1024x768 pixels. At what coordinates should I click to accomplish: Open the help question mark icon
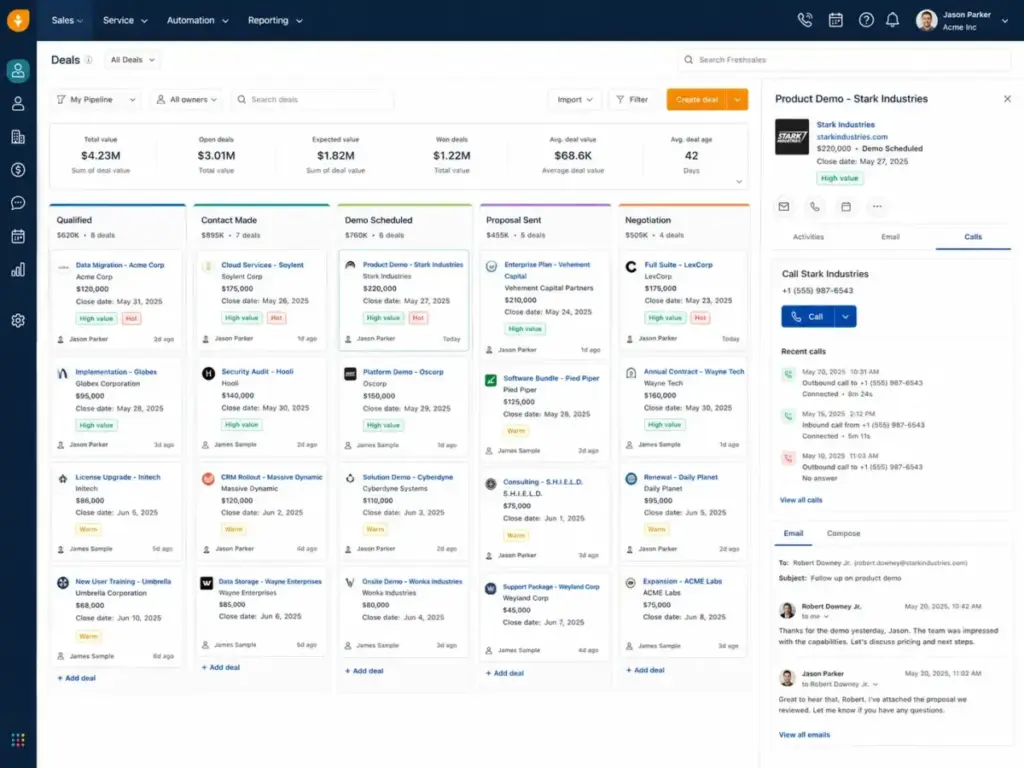point(866,20)
